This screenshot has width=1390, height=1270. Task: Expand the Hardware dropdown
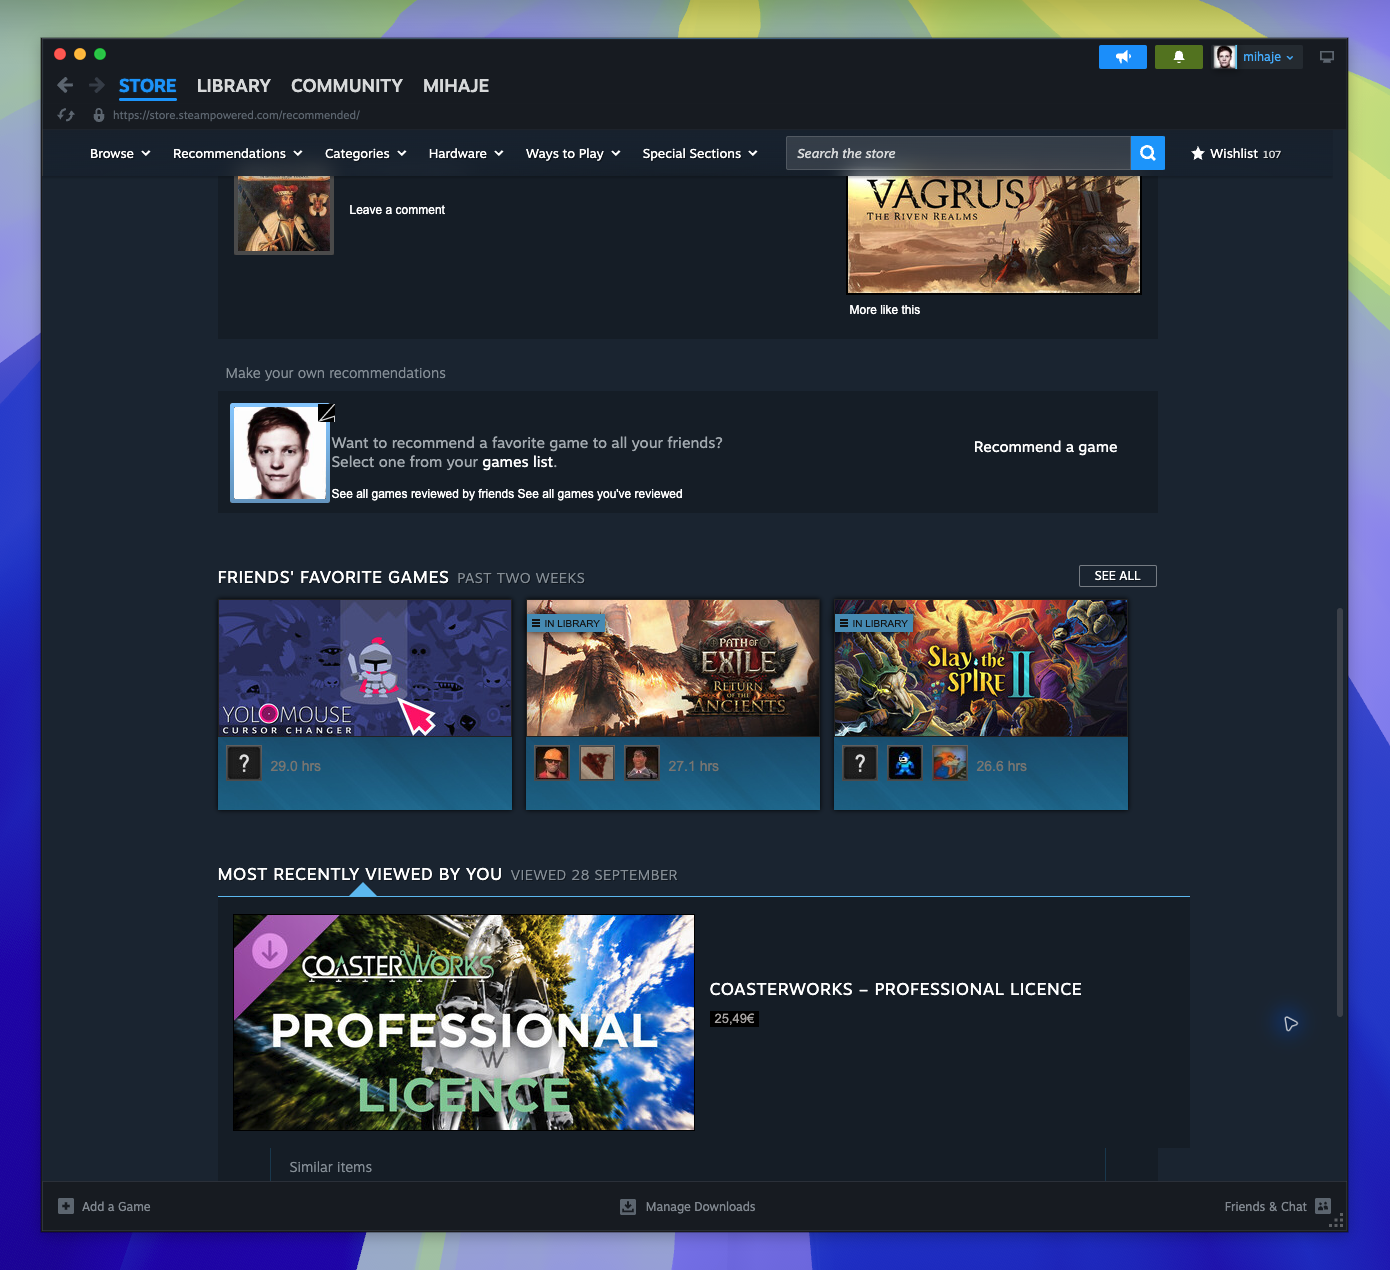pos(466,153)
